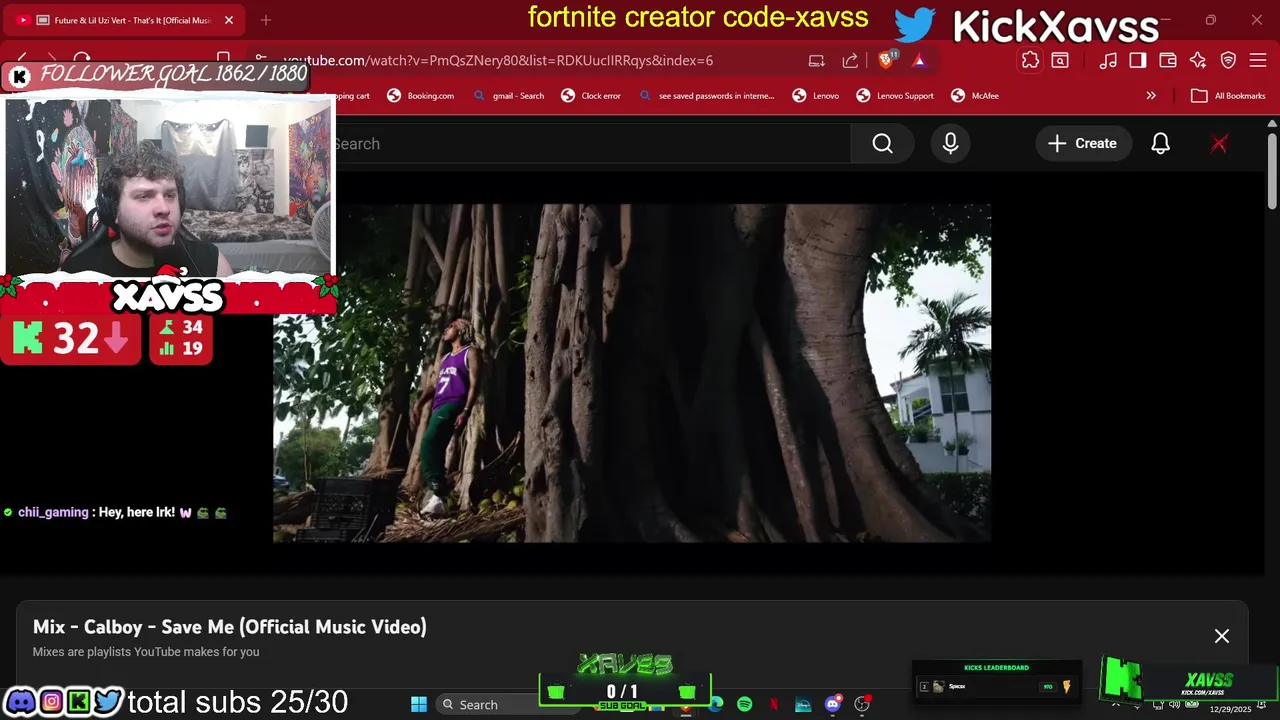Open Discord from the taskbar
1280x720 pixels.
click(833, 705)
